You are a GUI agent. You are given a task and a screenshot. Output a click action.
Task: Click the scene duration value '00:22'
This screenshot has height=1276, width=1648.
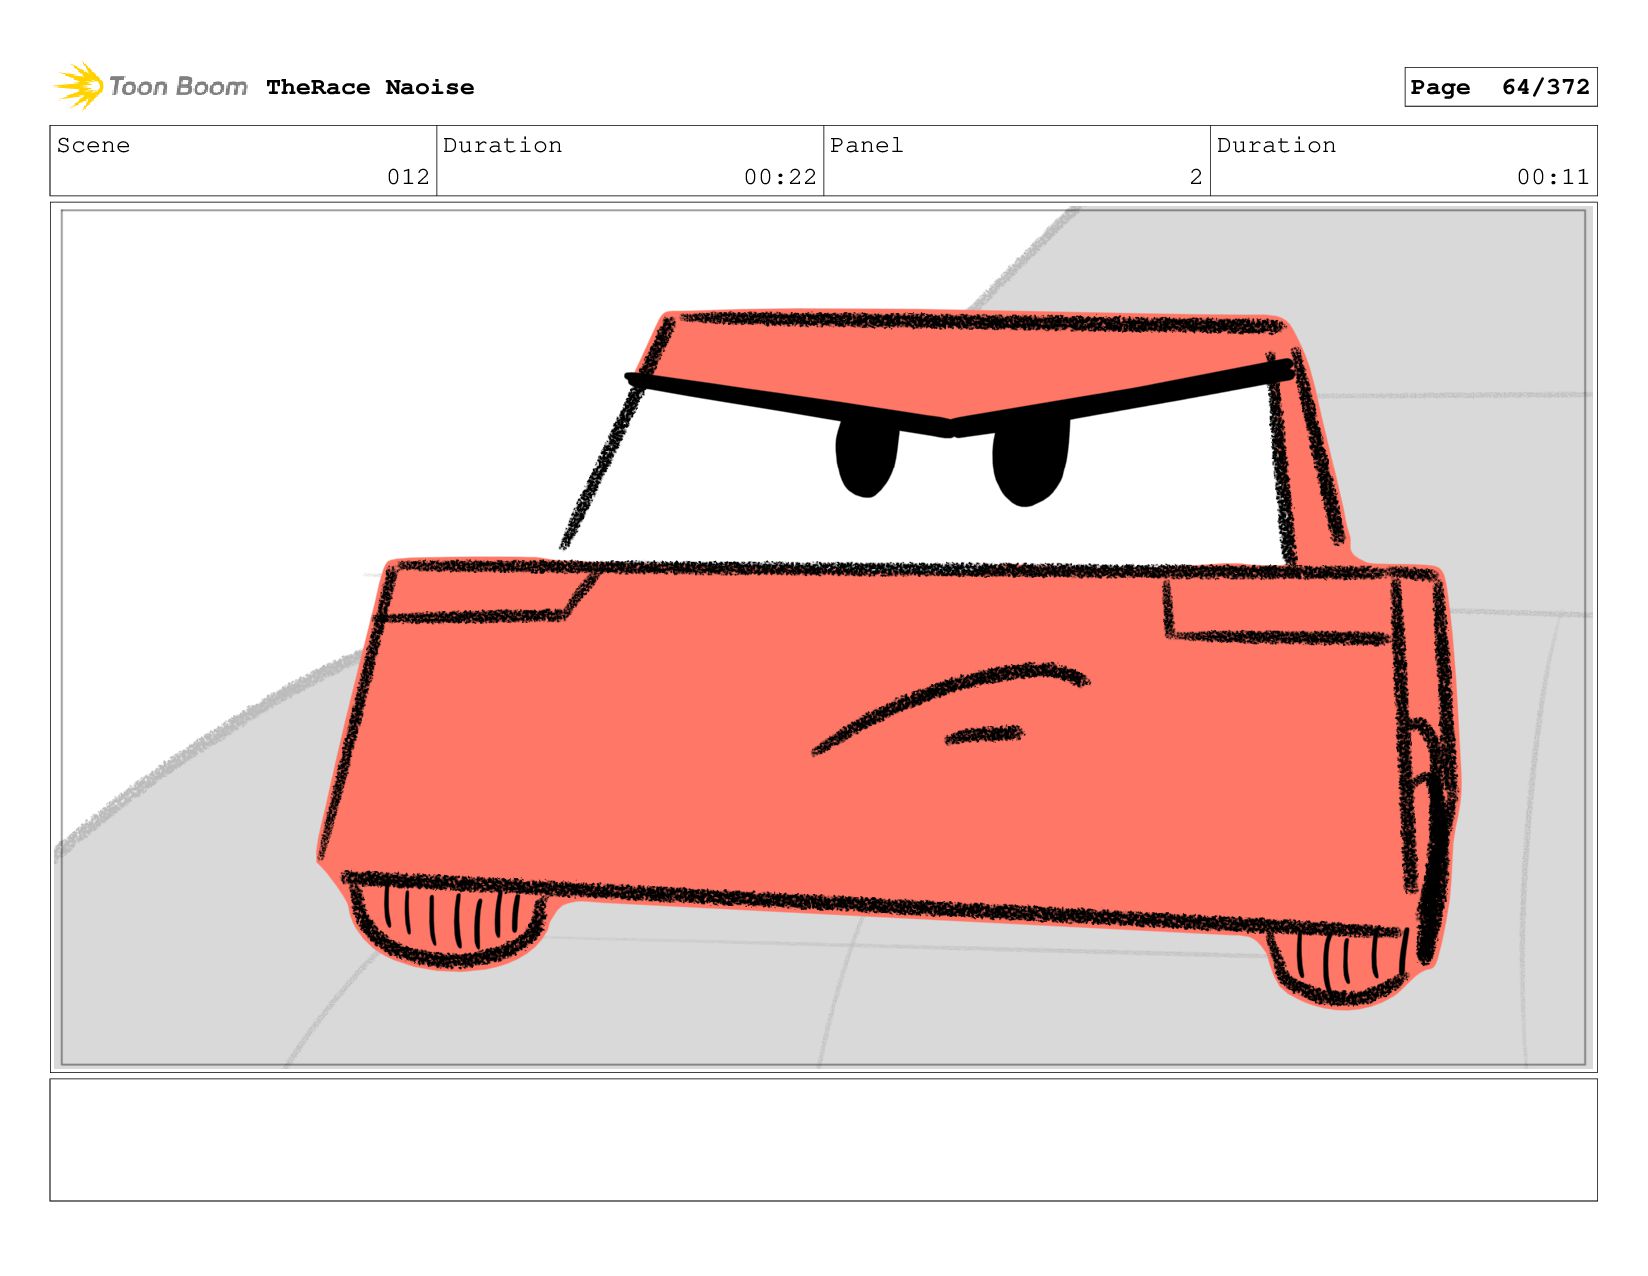tap(780, 177)
